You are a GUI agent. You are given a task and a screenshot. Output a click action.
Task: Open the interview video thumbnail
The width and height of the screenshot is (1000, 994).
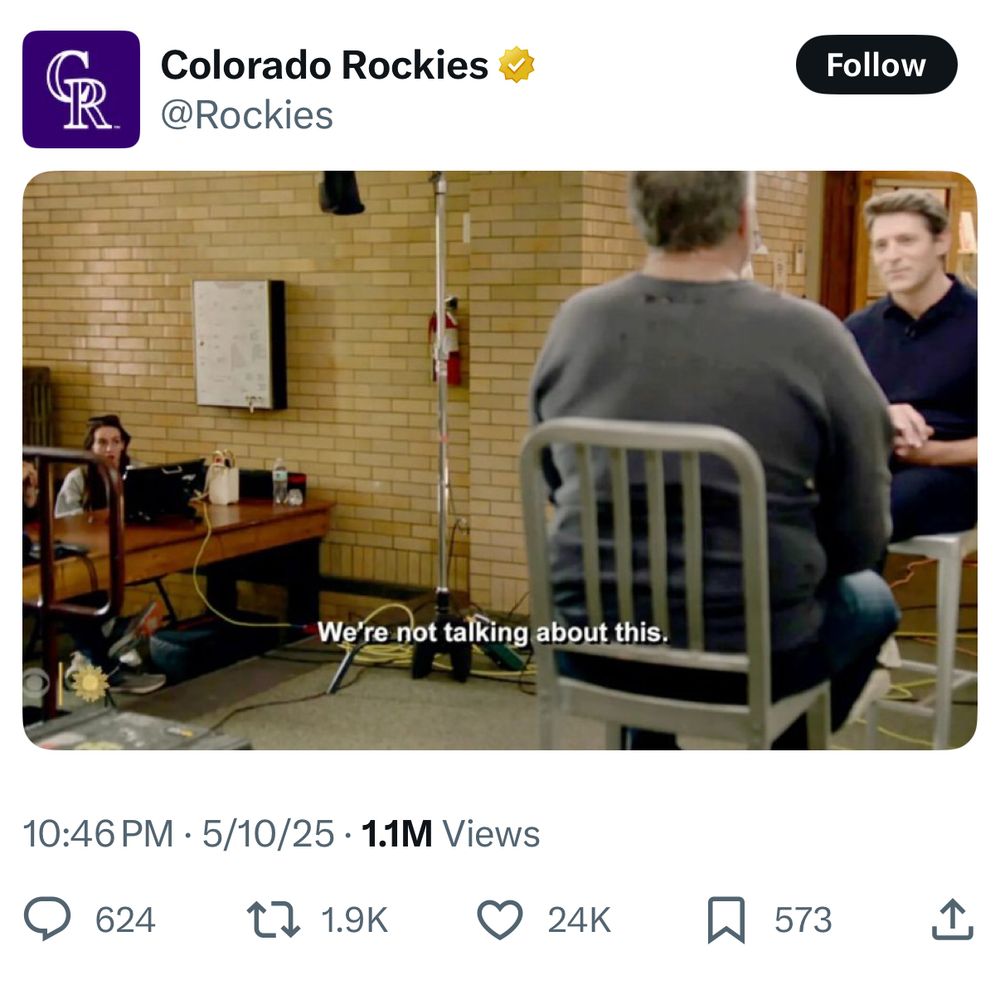(499, 460)
